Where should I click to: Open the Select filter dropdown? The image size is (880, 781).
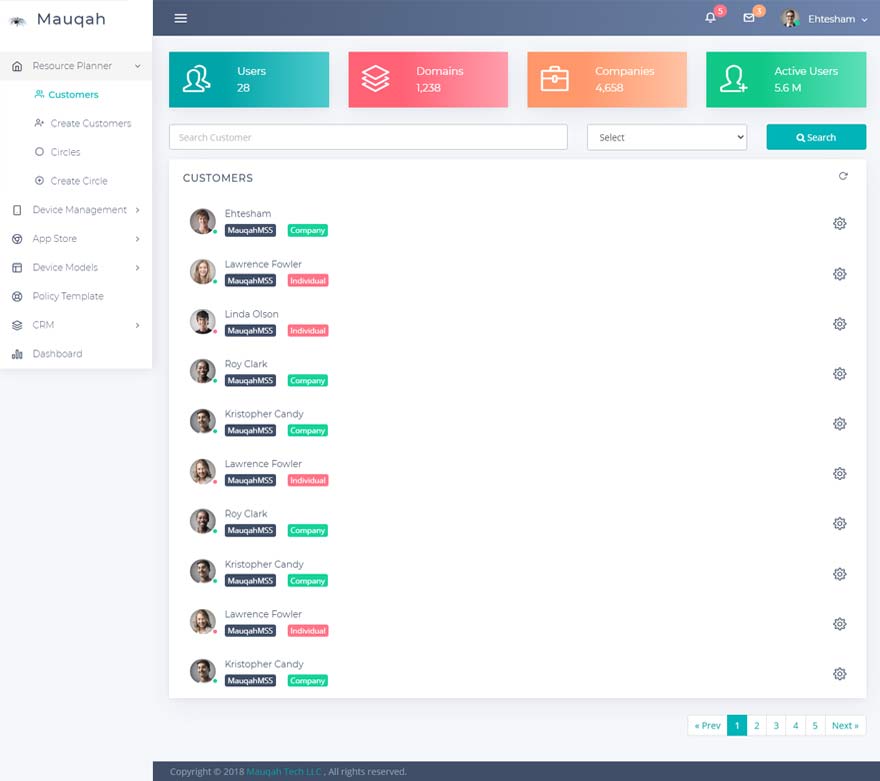pos(667,138)
